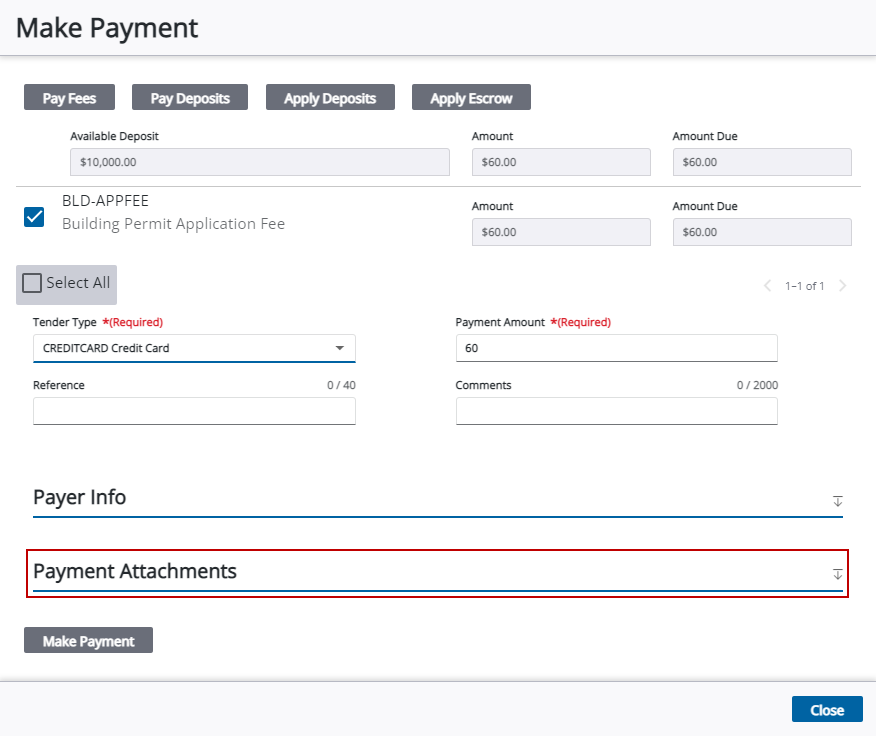Click into the Comments field

[616, 411]
